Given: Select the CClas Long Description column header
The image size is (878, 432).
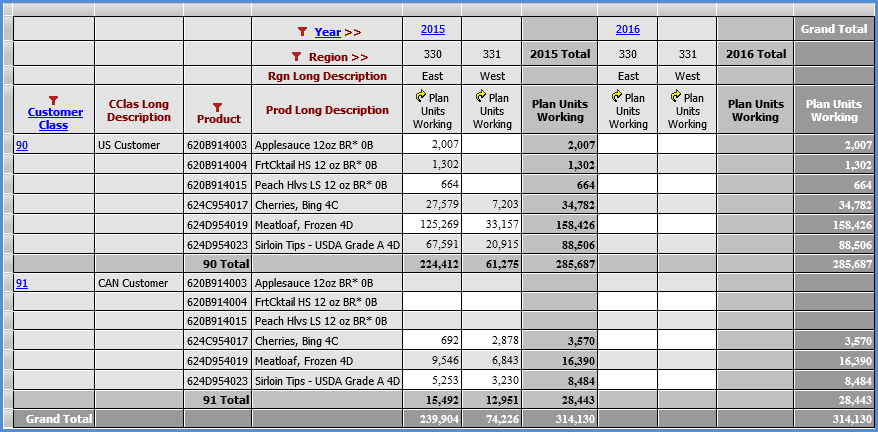Looking at the screenshot, I should coord(139,110).
